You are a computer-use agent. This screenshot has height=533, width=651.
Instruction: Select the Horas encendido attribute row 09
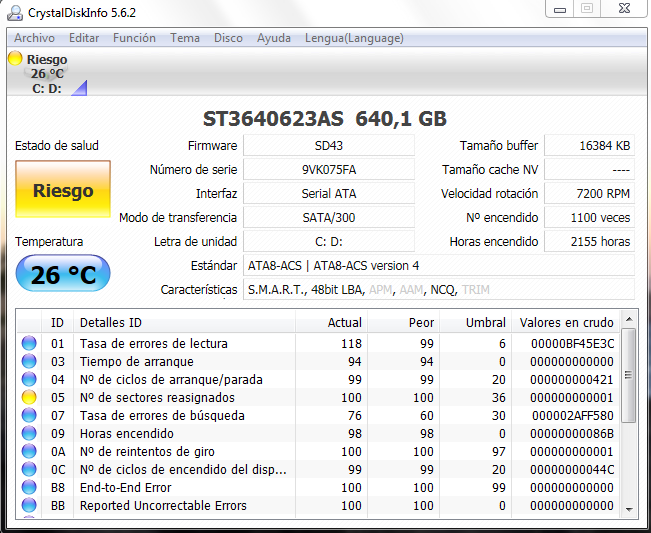[x=318, y=433]
